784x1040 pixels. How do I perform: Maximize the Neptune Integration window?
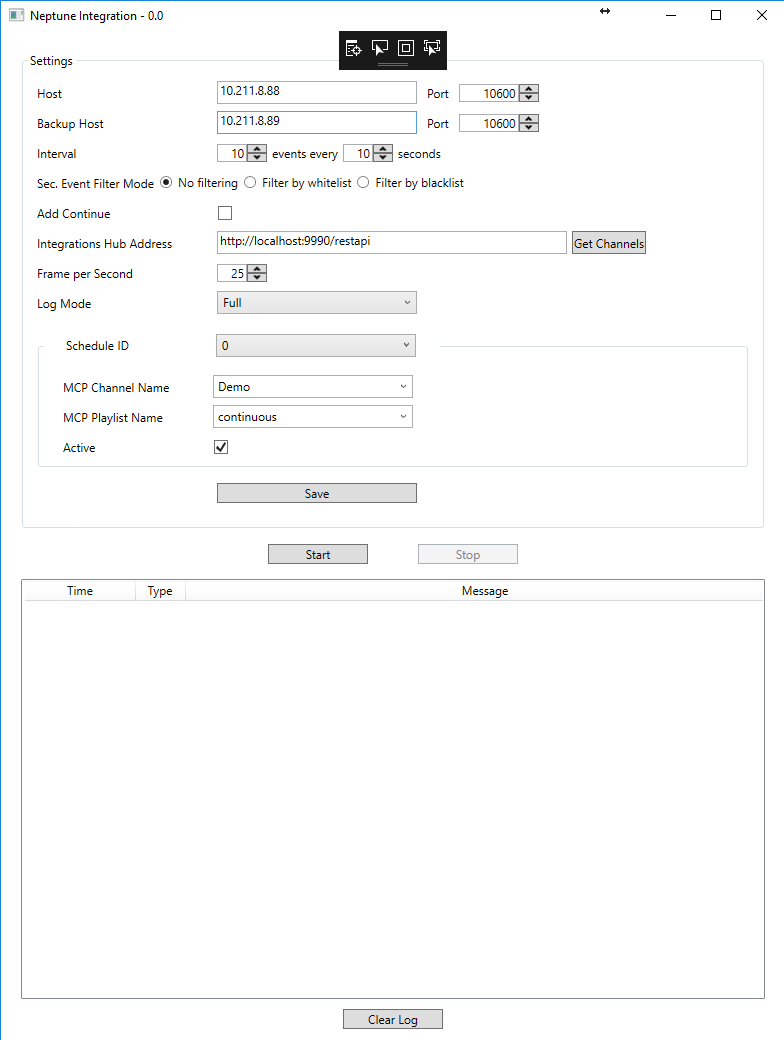coord(716,15)
